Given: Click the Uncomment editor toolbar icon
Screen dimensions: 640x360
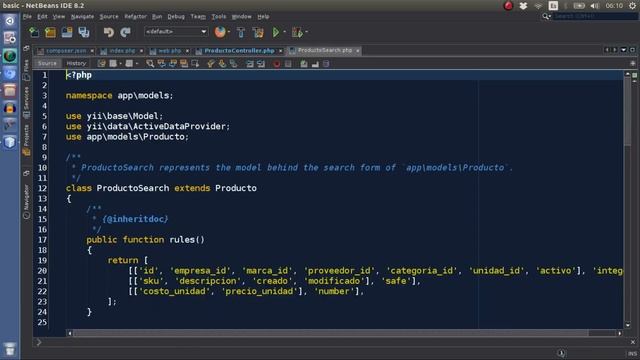Looking at the screenshot, I should click(x=315, y=64).
